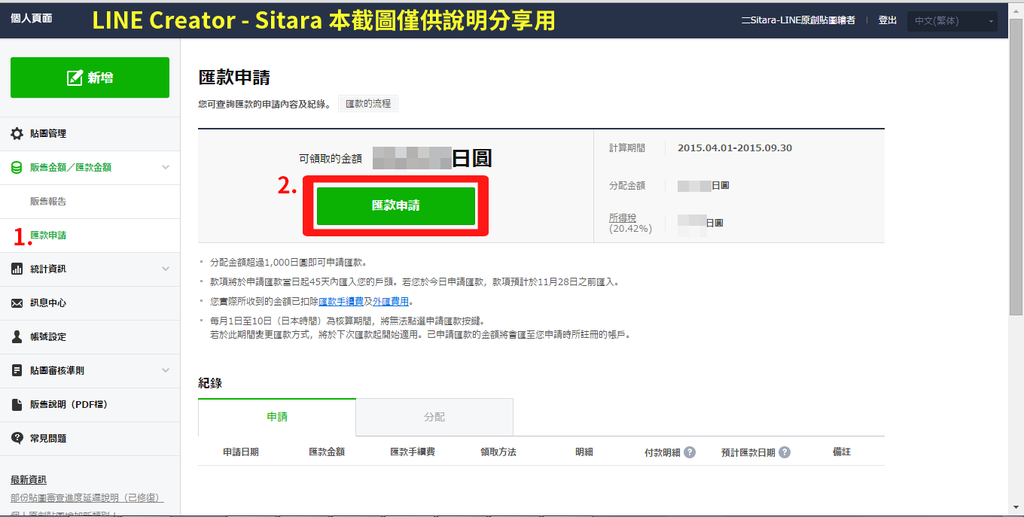Screen dimensions: 1024x517
Task: Open the 匯款手續費 link
Action: (341, 302)
